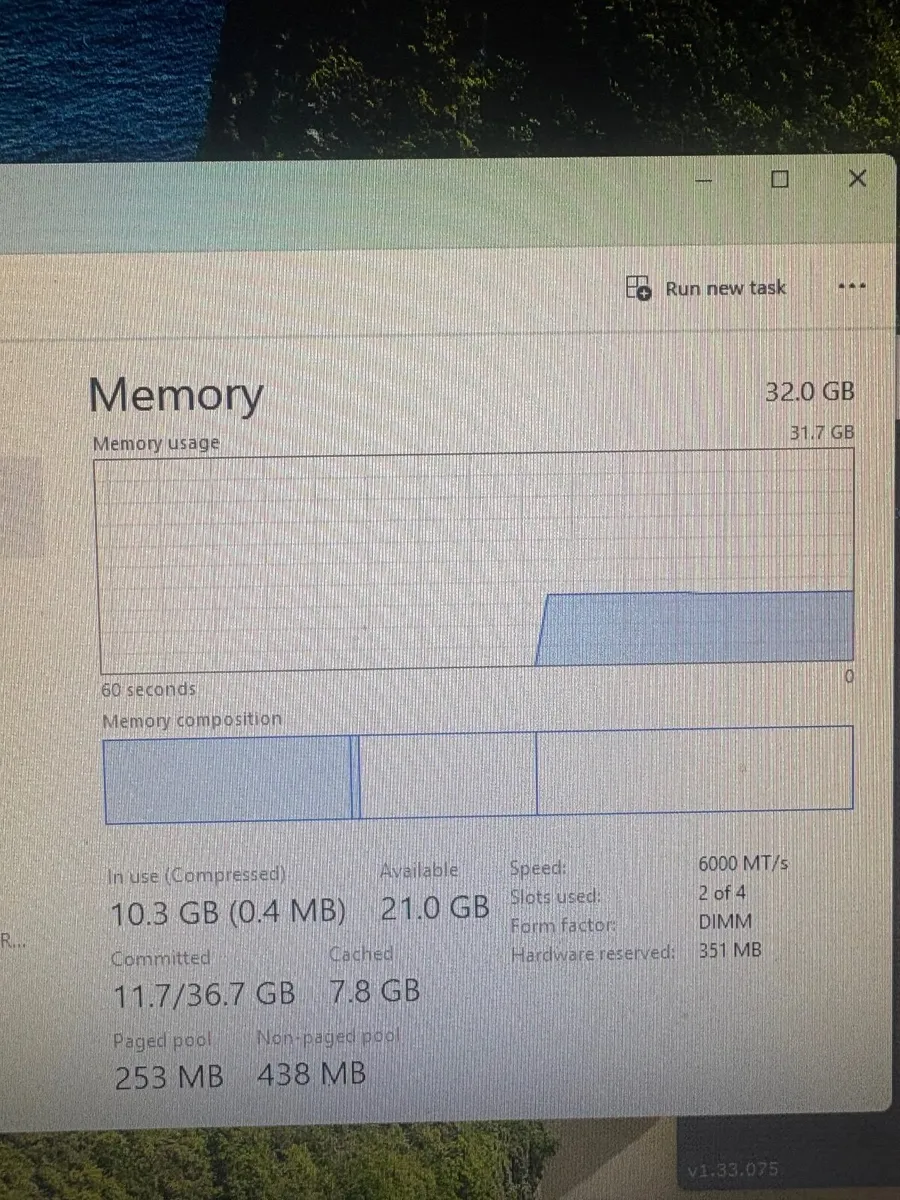Click the Run new task icon
Image resolution: width=900 pixels, height=1200 pixels.
(x=638, y=288)
